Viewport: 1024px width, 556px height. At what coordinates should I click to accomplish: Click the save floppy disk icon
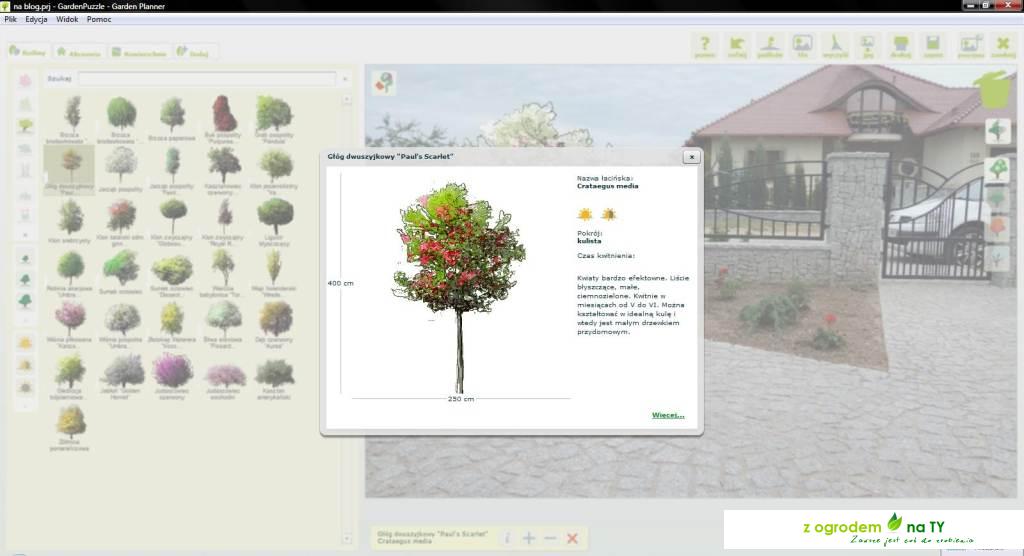(933, 45)
